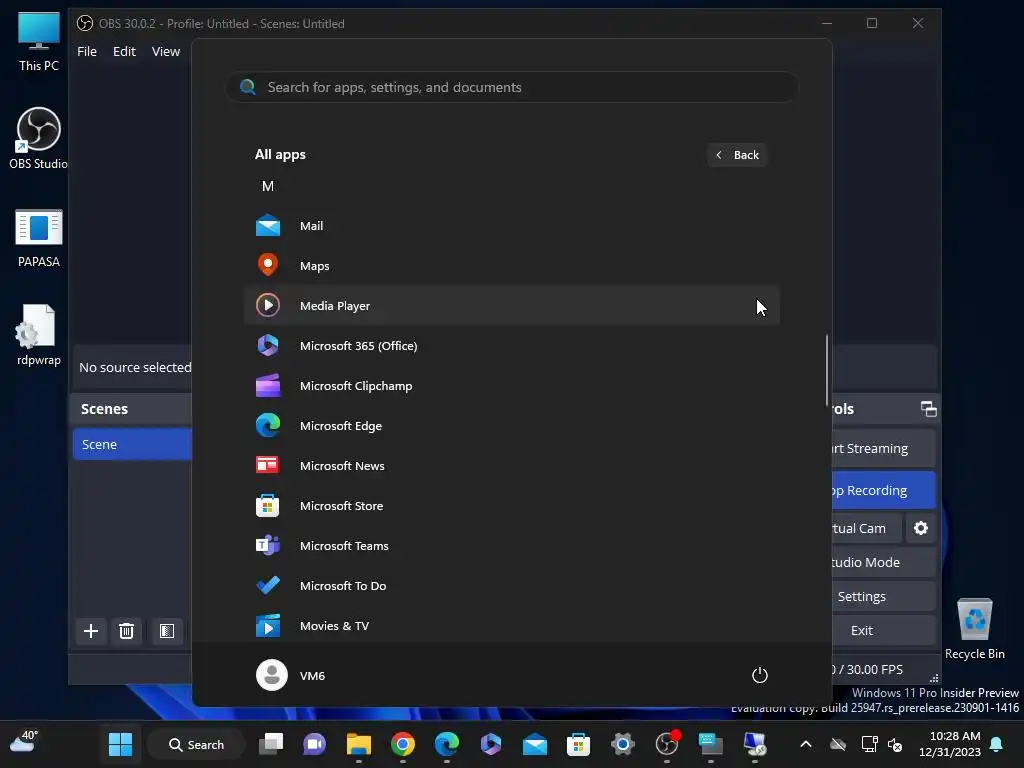
Task: Open Settings gear on taskbar
Action: pyautogui.click(x=622, y=744)
